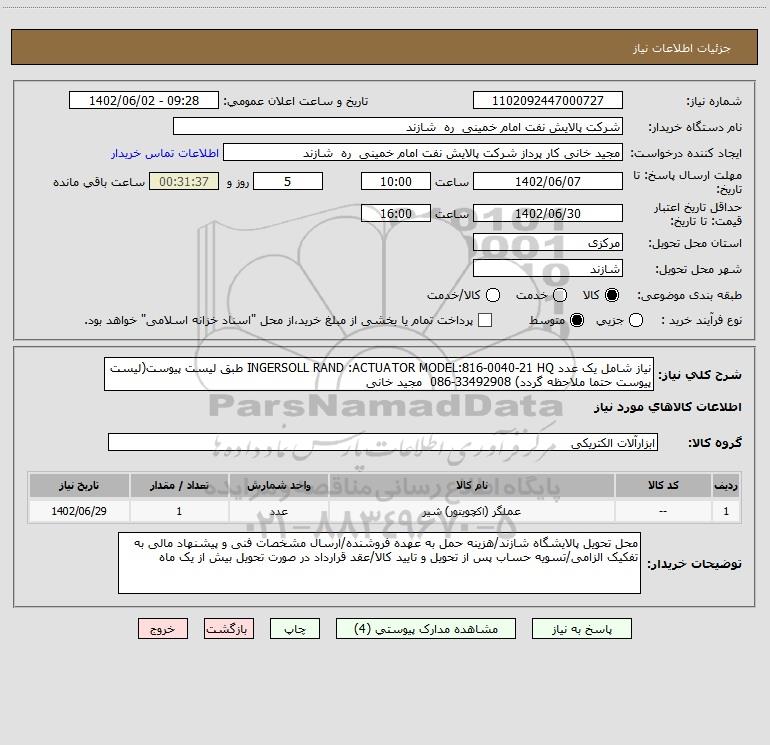770x745 pixels.
Task: Click the countdown timer 00:31:37
Action: (x=184, y=182)
